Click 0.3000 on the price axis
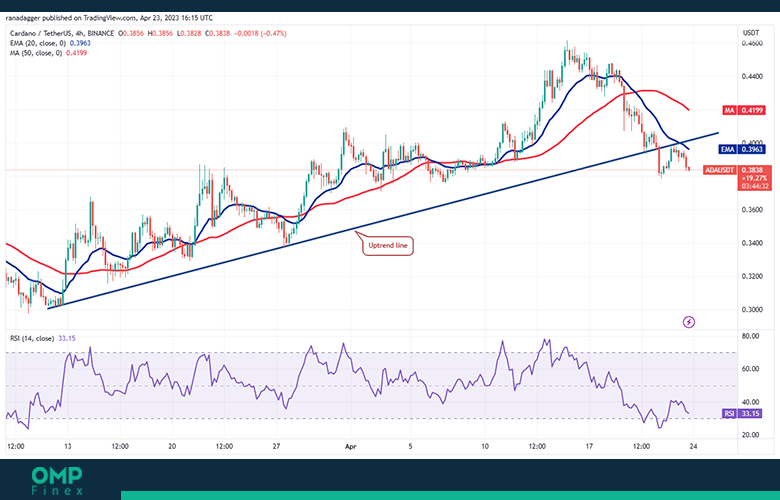The width and height of the screenshot is (780, 500). click(x=753, y=309)
